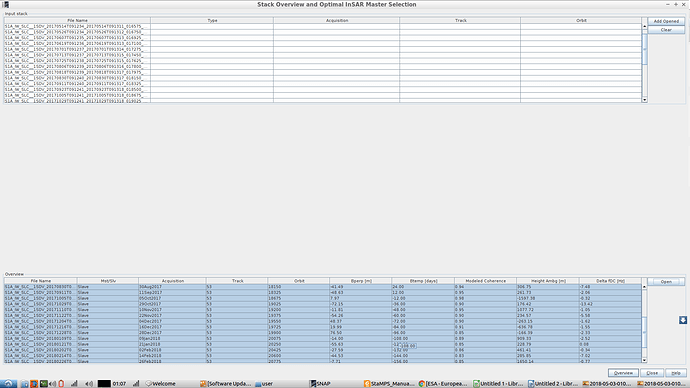Click input stack scrollbar down arrow
The height and width of the screenshot is (388, 690).
coord(644,100)
